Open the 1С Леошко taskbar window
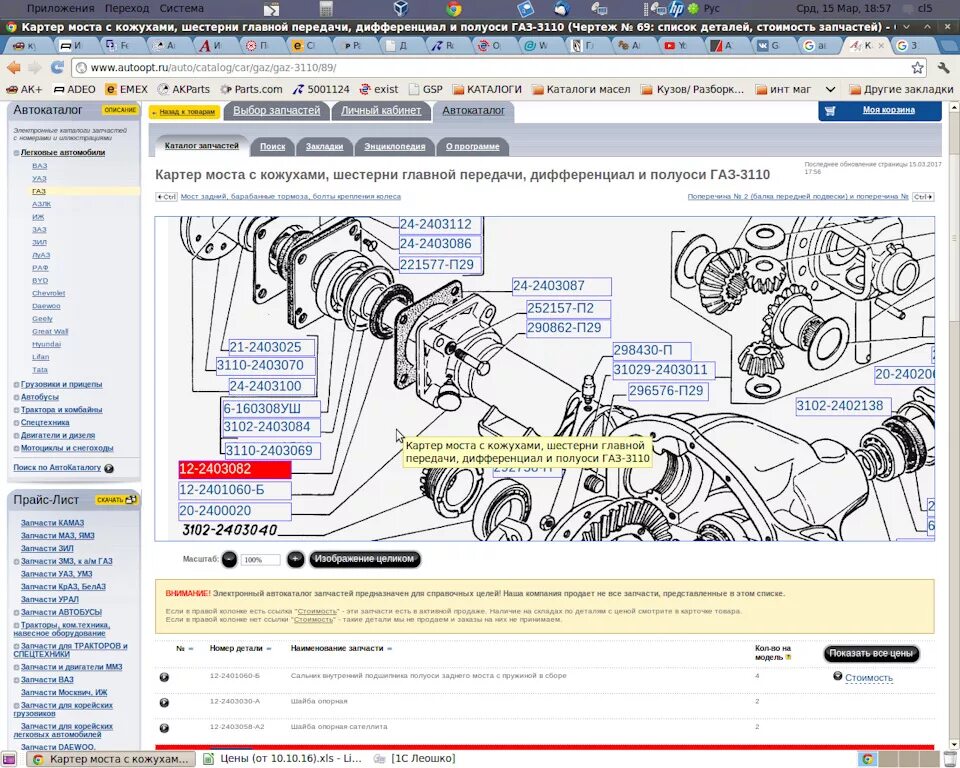The width and height of the screenshot is (960, 768). click(416, 759)
